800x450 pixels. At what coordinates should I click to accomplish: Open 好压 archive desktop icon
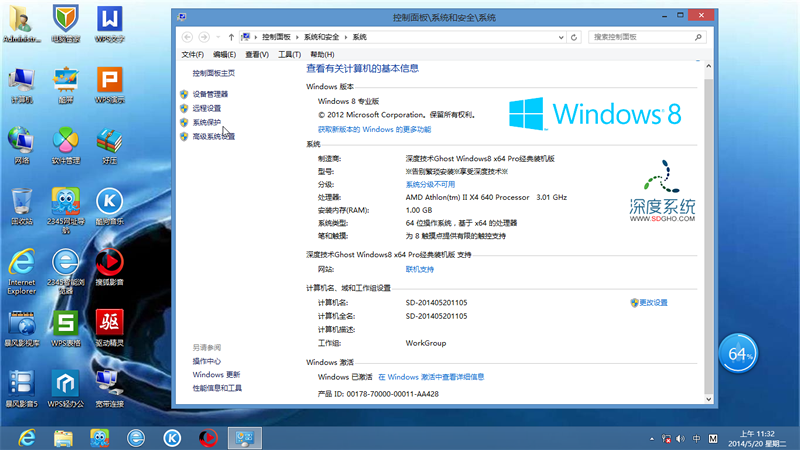coord(110,145)
